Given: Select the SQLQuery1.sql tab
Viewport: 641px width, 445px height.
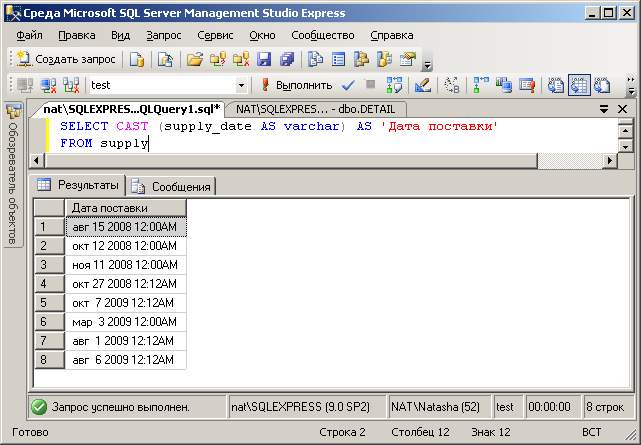Looking at the screenshot, I should point(132,109).
